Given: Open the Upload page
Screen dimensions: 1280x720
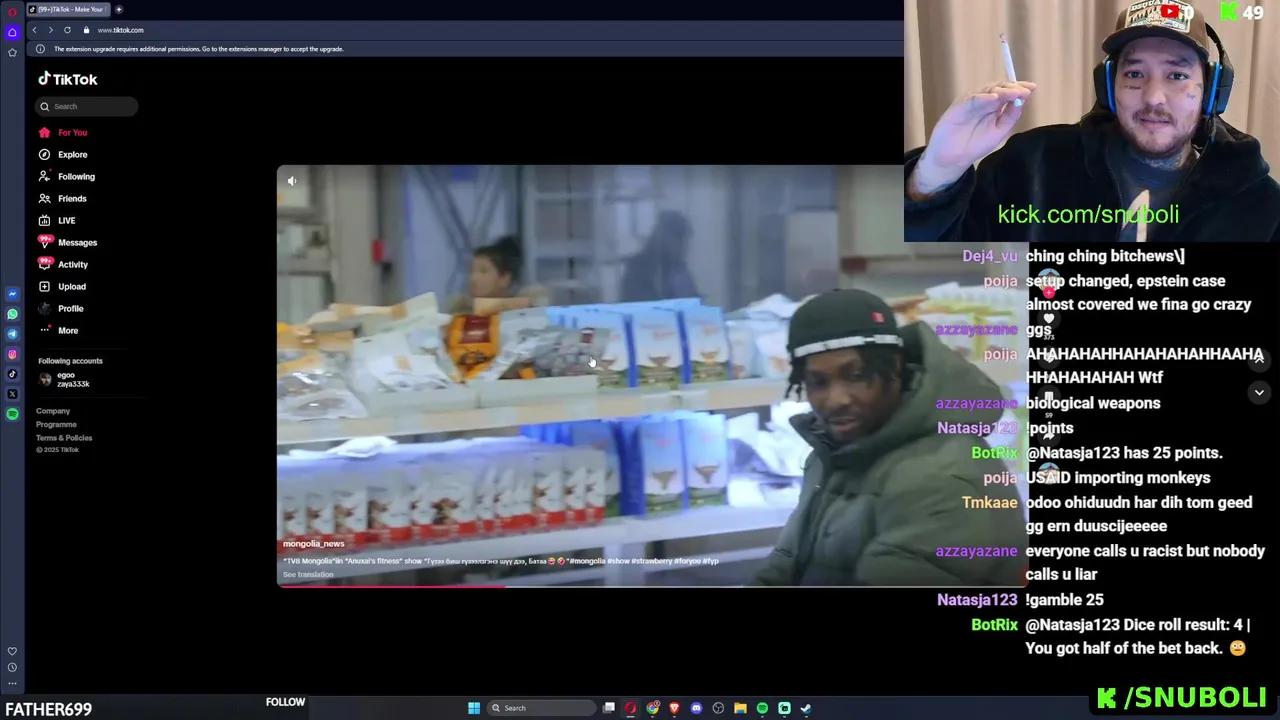Looking at the screenshot, I should coord(62,286).
